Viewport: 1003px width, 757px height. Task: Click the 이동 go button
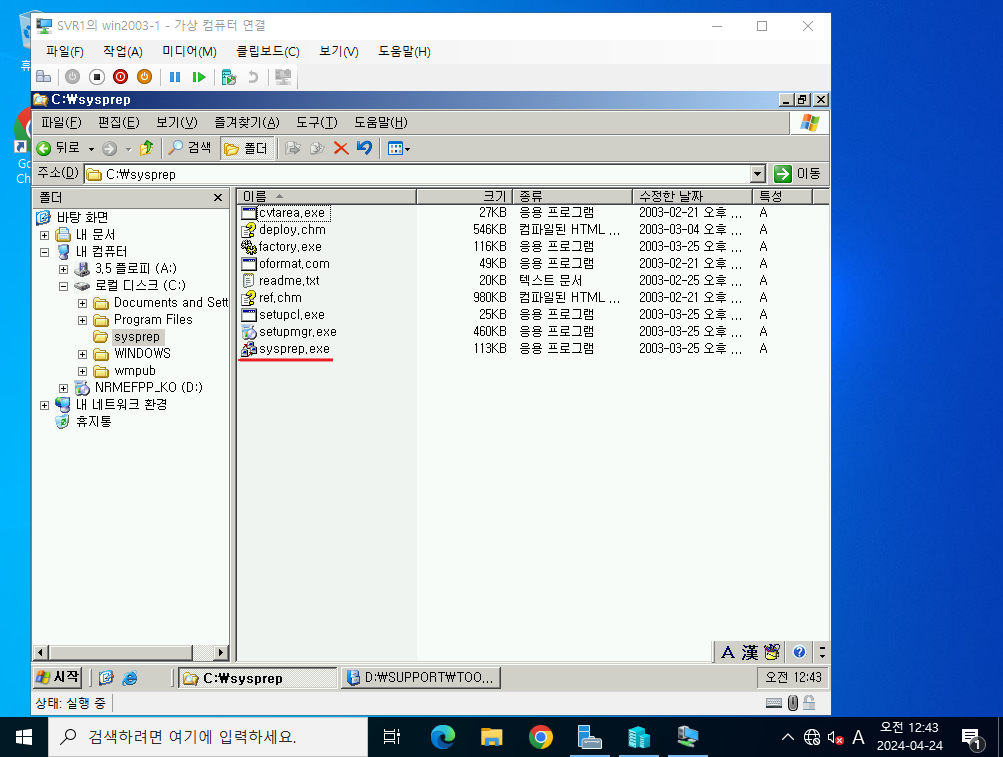coord(797,174)
